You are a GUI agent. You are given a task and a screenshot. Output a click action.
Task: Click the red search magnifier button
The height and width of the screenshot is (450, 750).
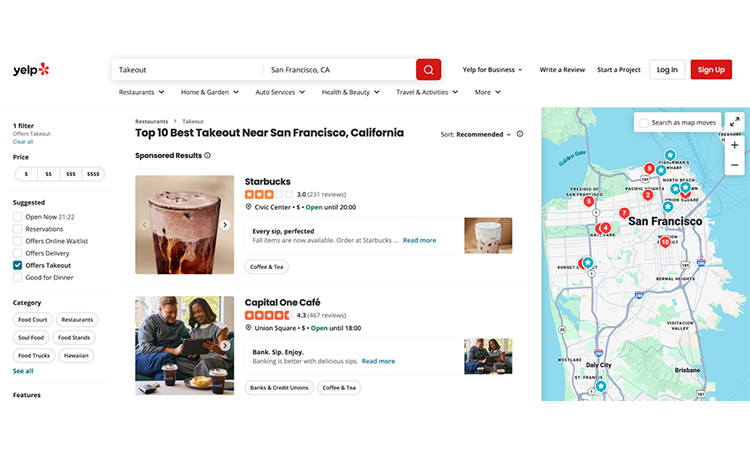pyautogui.click(x=428, y=70)
